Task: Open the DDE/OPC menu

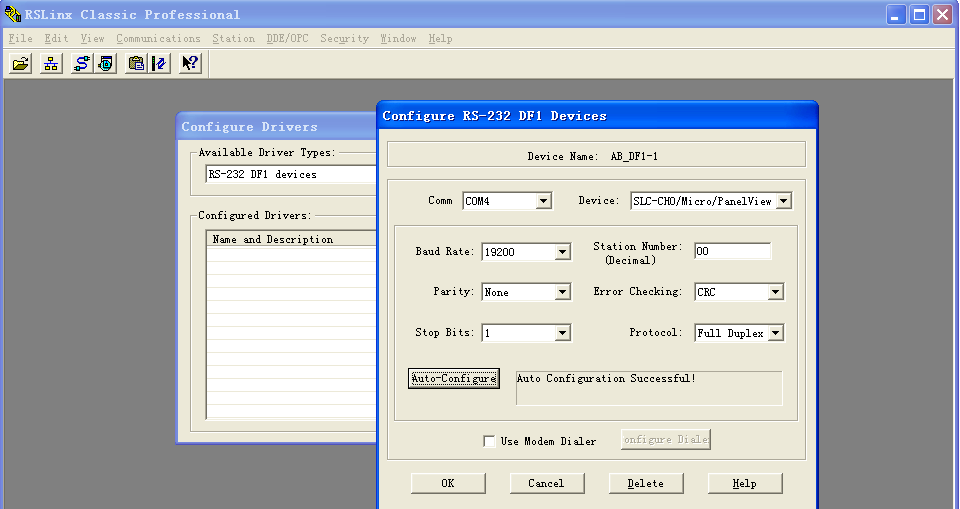Action: [x=287, y=38]
